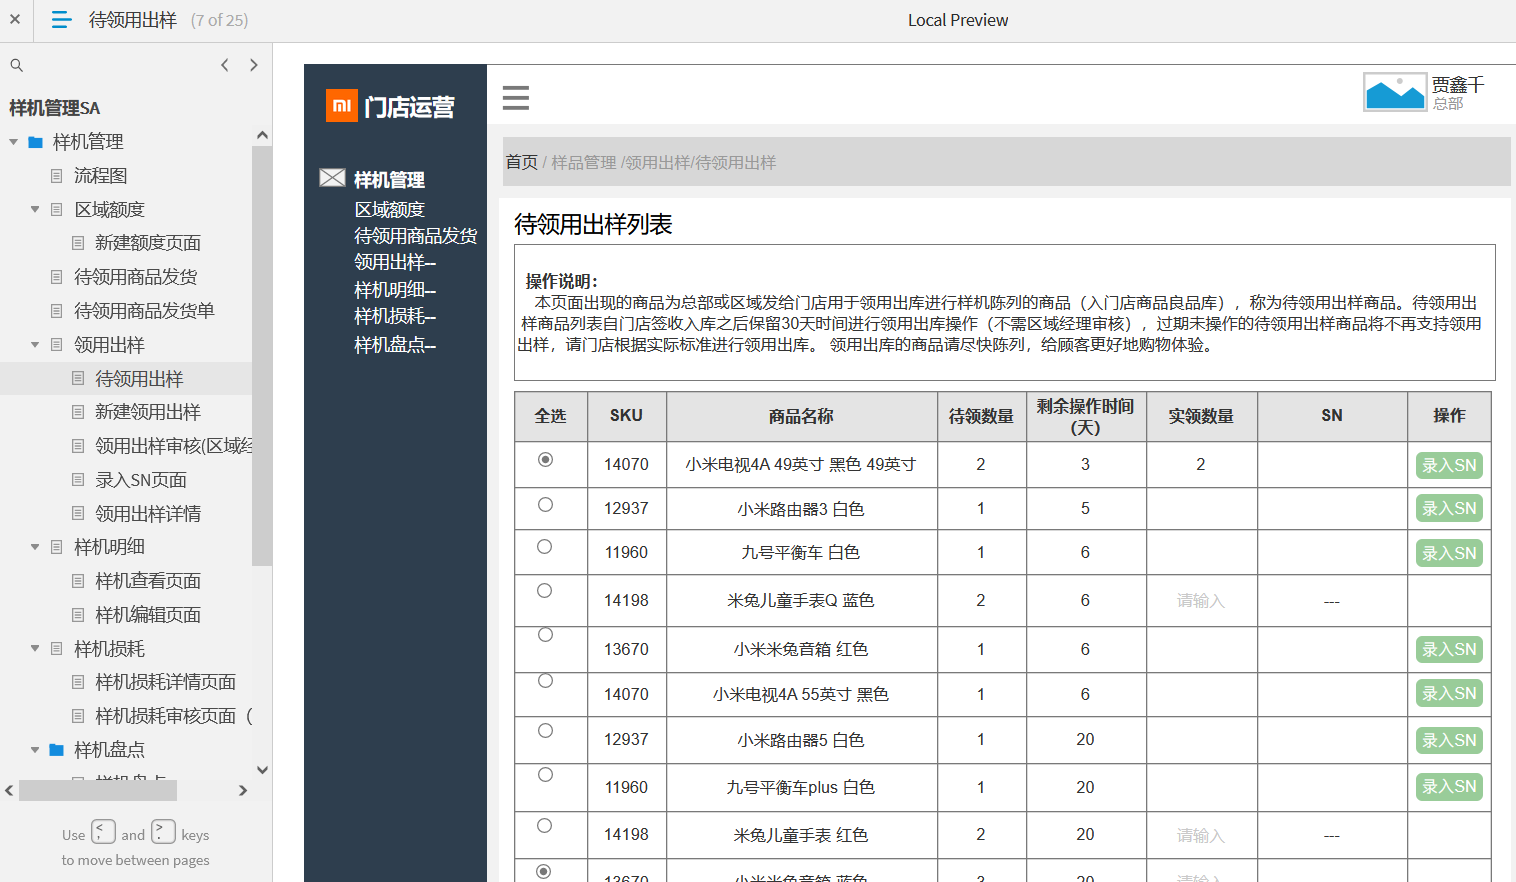Open 样机损耗-- in the dark side menu
Image resolution: width=1516 pixels, height=882 pixels.
tap(395, 316)
